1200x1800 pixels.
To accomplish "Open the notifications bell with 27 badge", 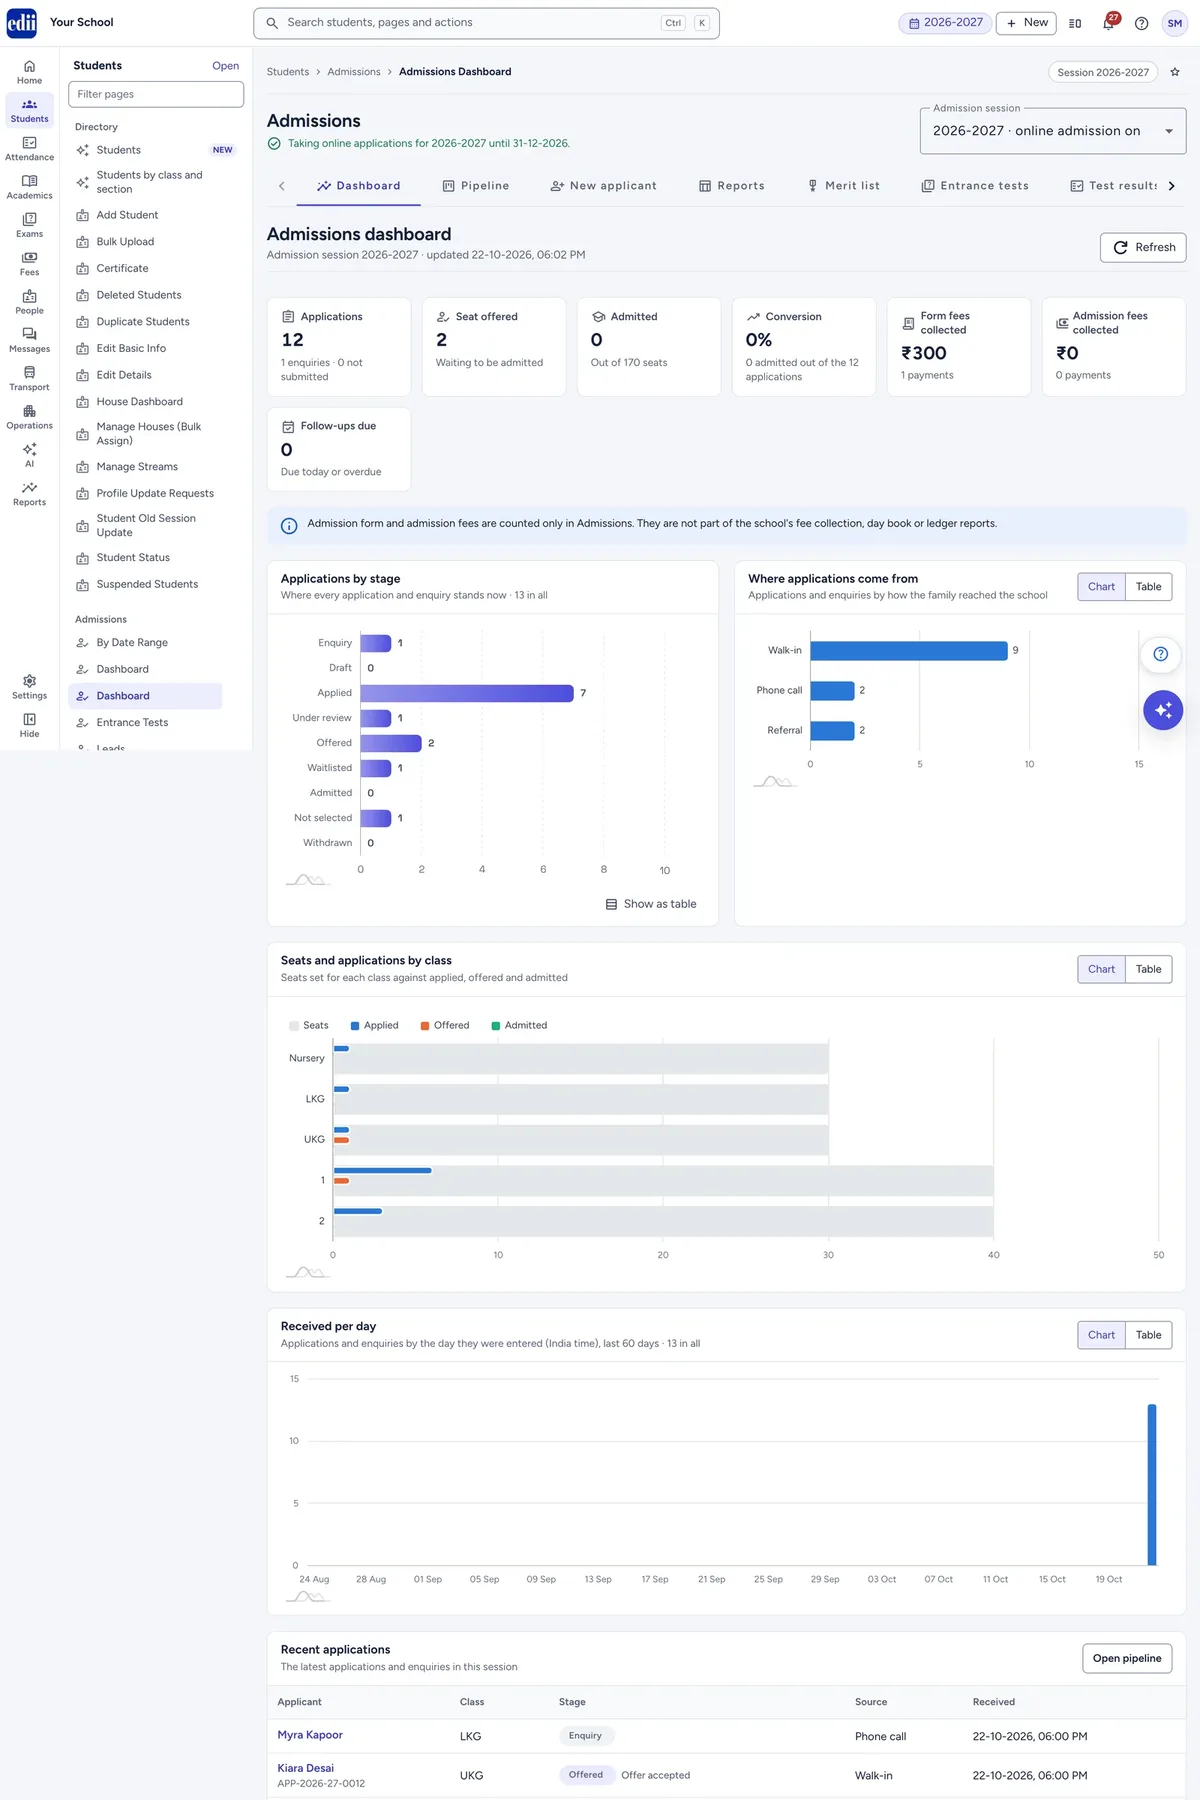I will (1109, 23).
